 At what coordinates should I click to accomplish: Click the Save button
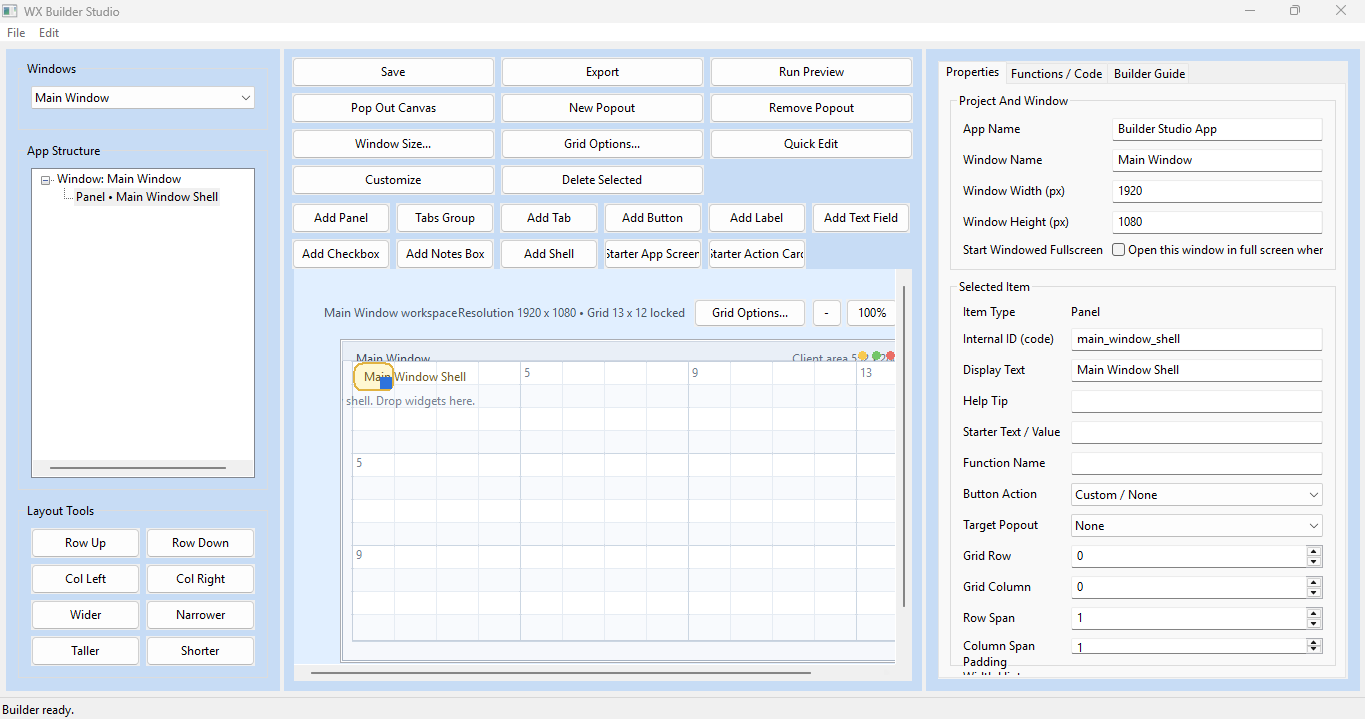(393, 72)
